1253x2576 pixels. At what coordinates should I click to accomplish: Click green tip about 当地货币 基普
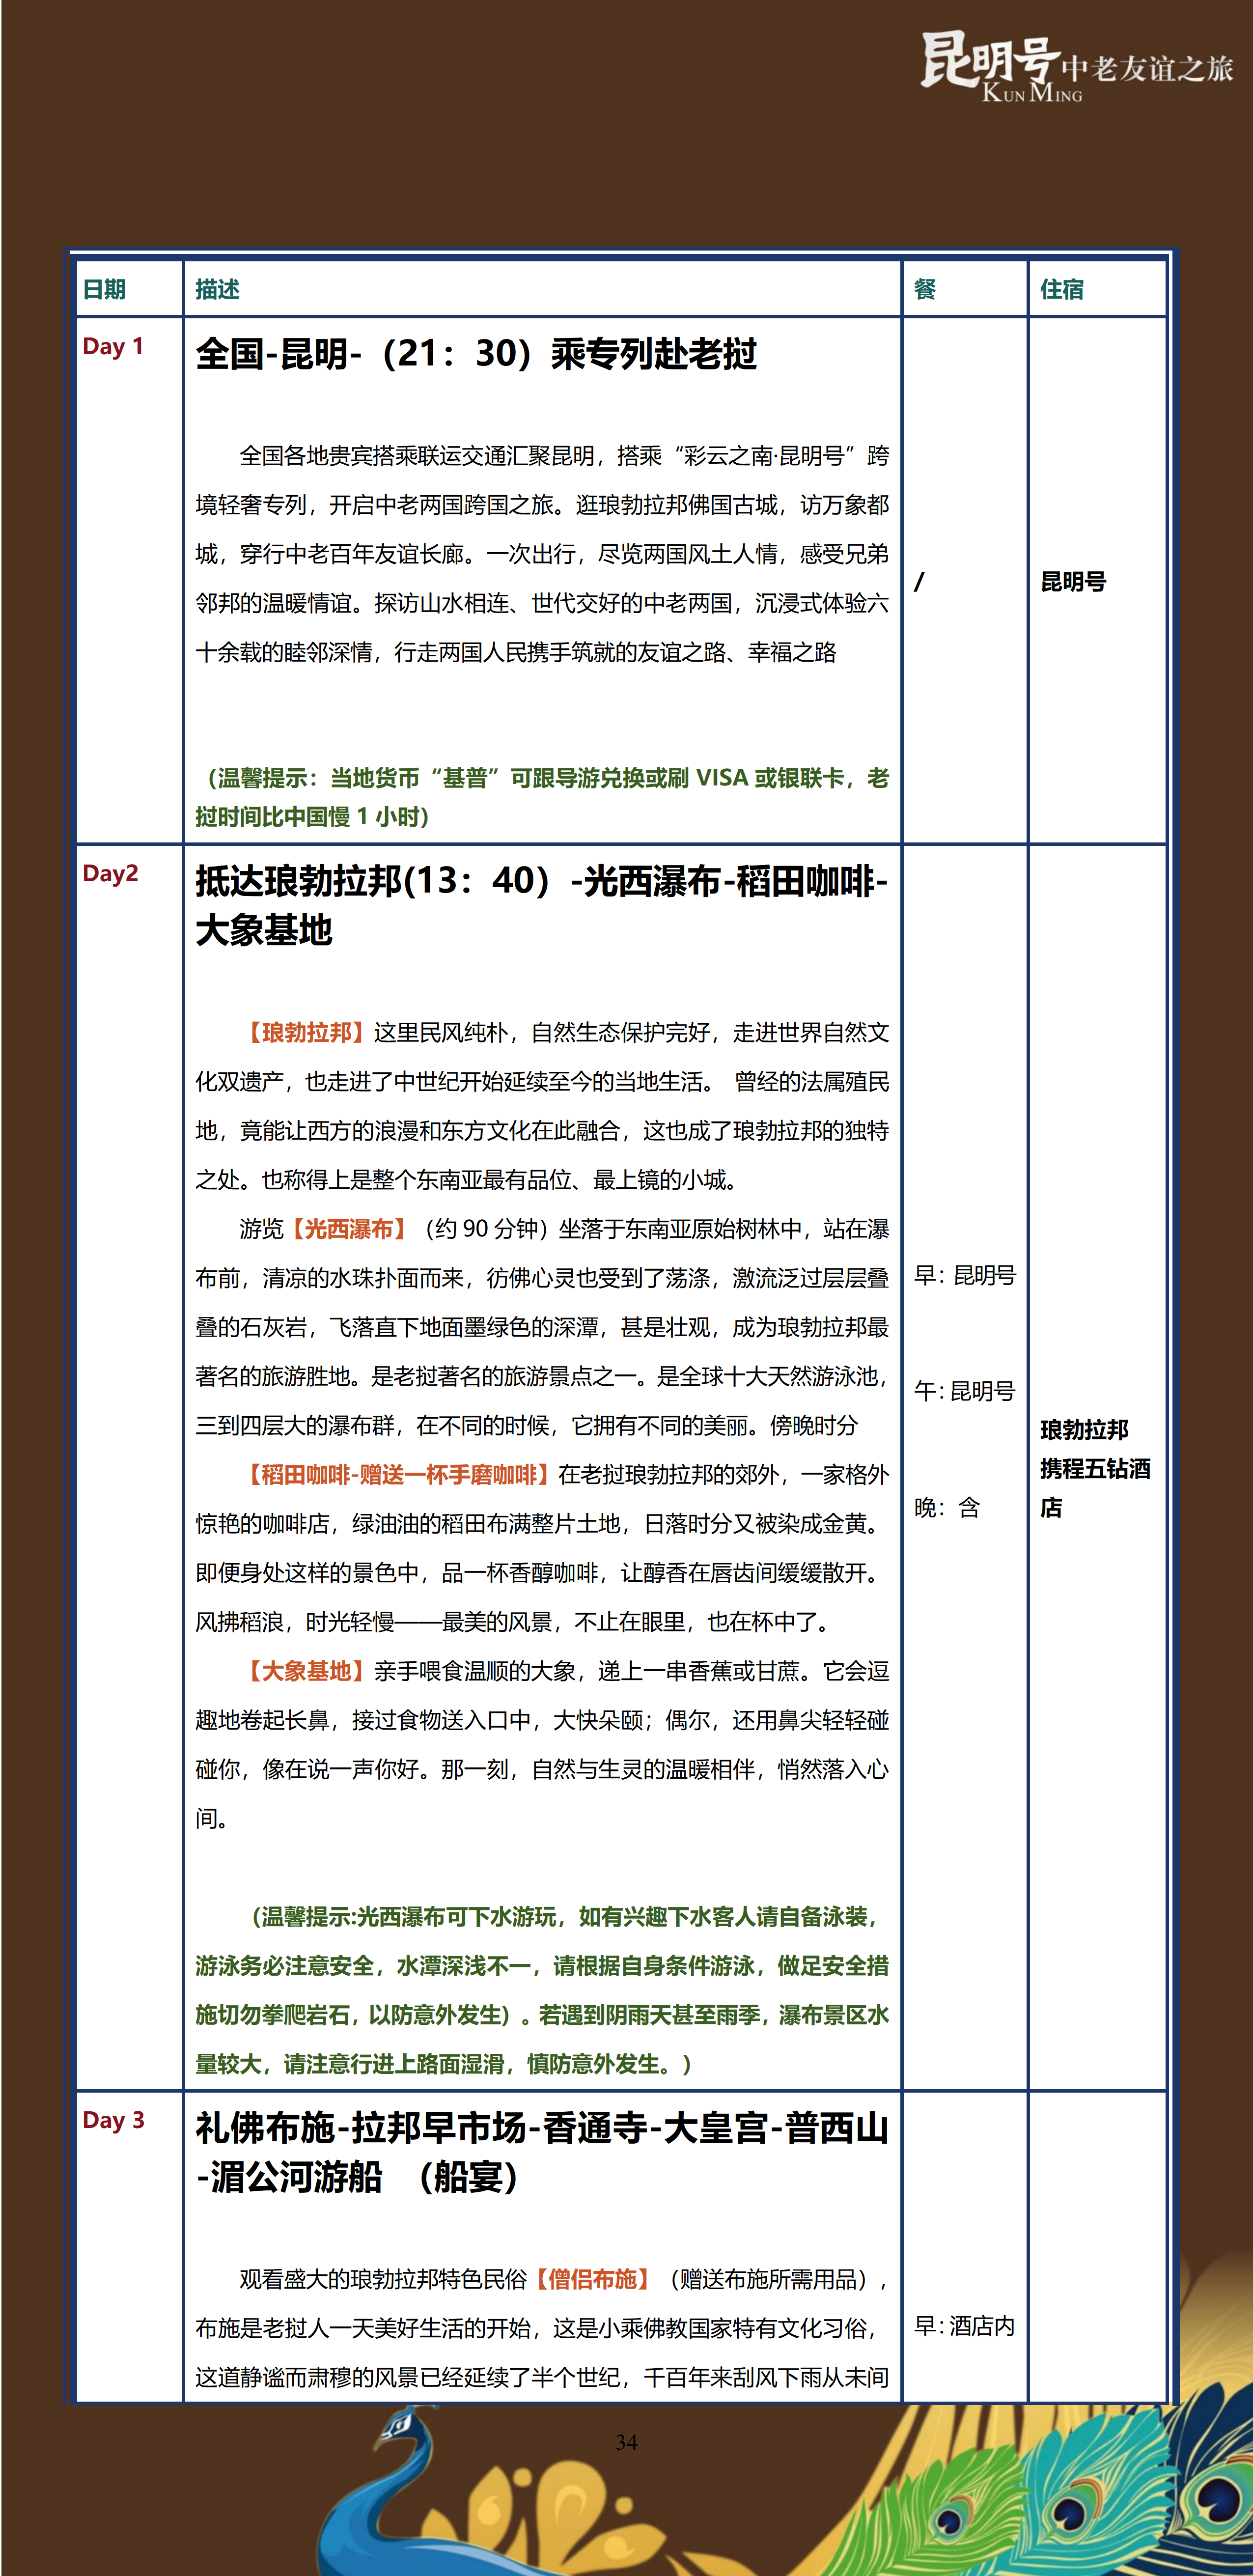pyautogui.click(x=541, y=797)
